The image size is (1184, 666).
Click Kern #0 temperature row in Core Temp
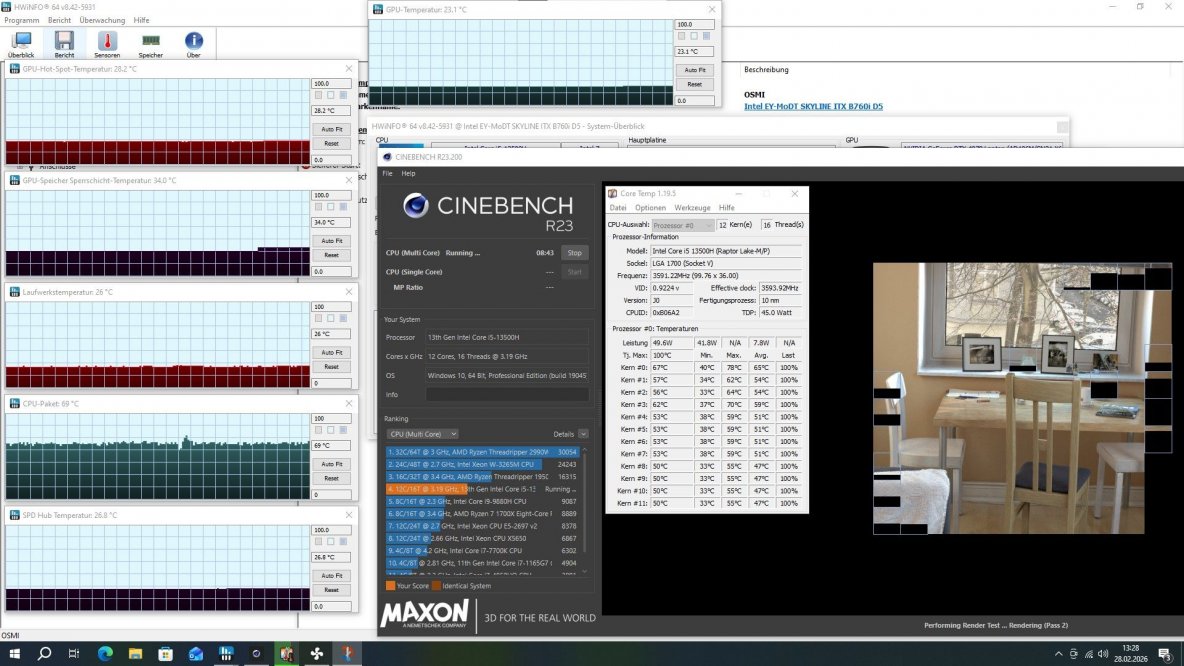(x=707, y=368)
